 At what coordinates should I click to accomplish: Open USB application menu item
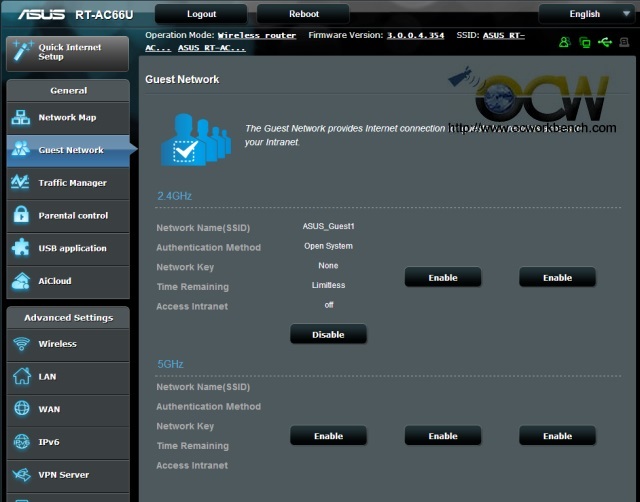coord(68,249)
